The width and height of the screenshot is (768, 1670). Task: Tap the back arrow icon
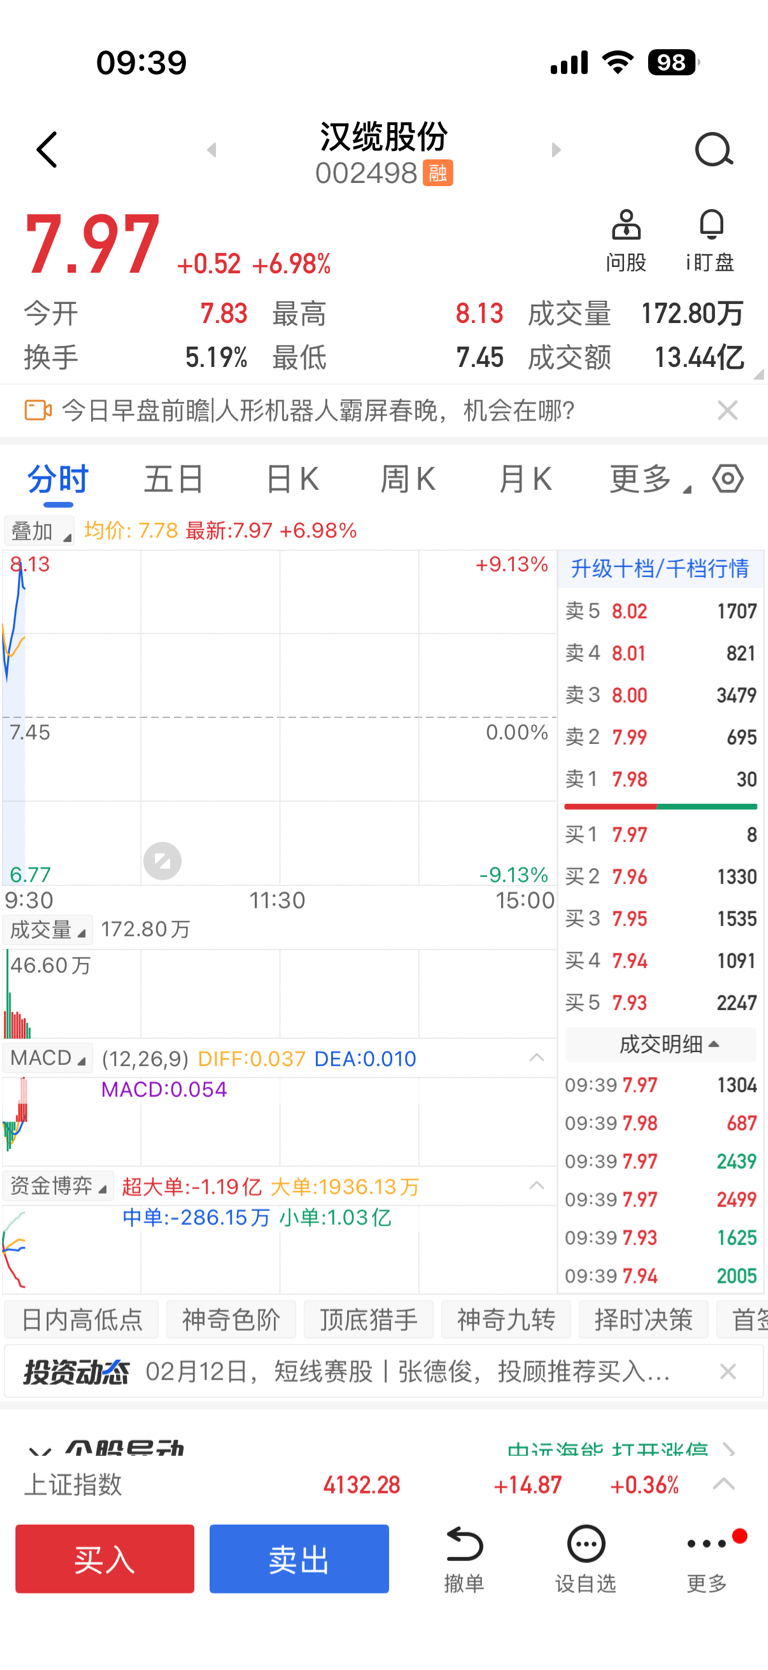click(x=47, y=150)
